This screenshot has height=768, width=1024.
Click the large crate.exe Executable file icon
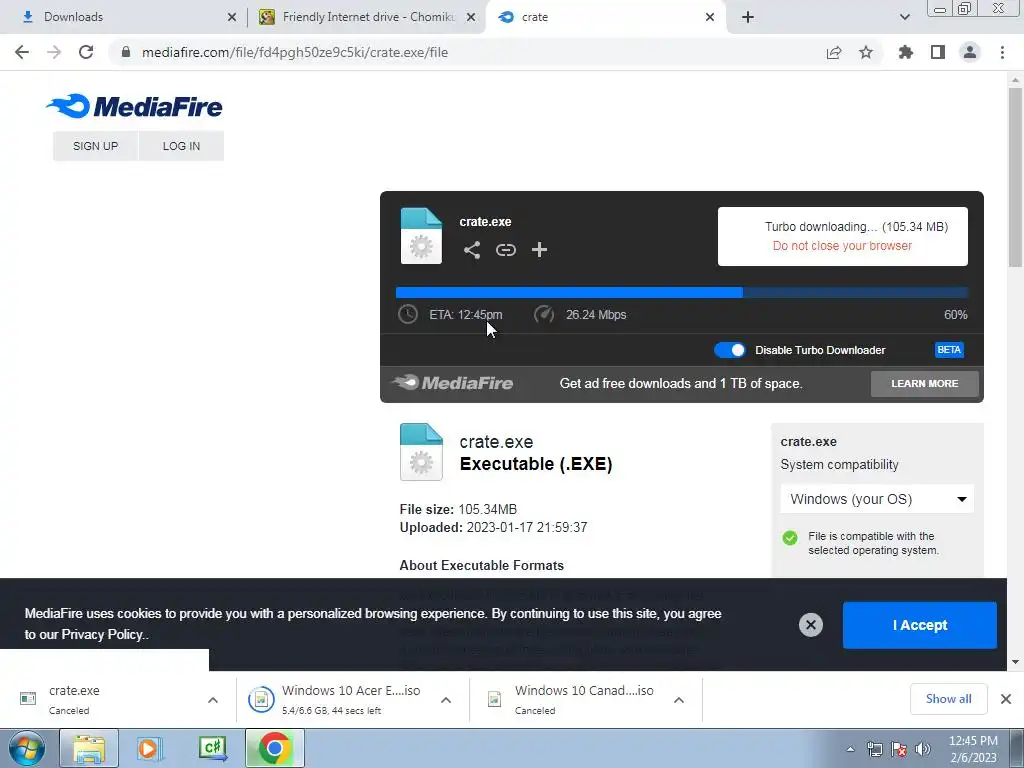[x=421, y=452]
